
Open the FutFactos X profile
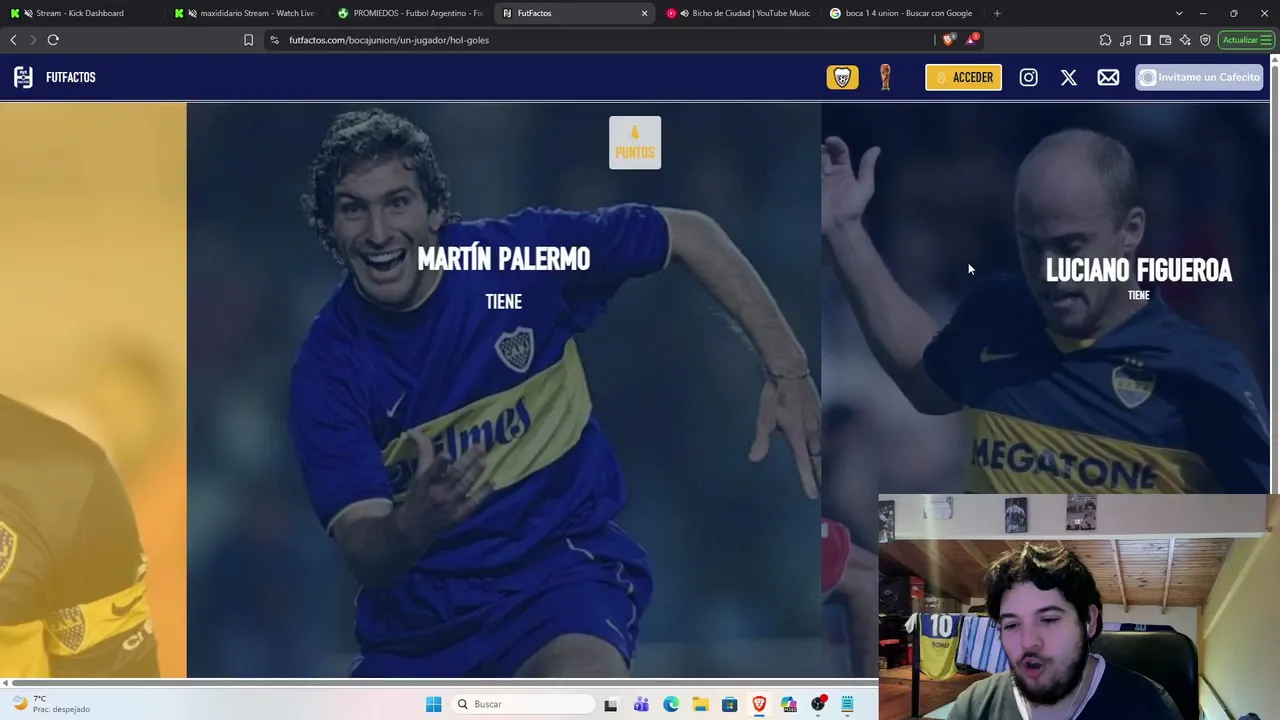(1068, 77)
